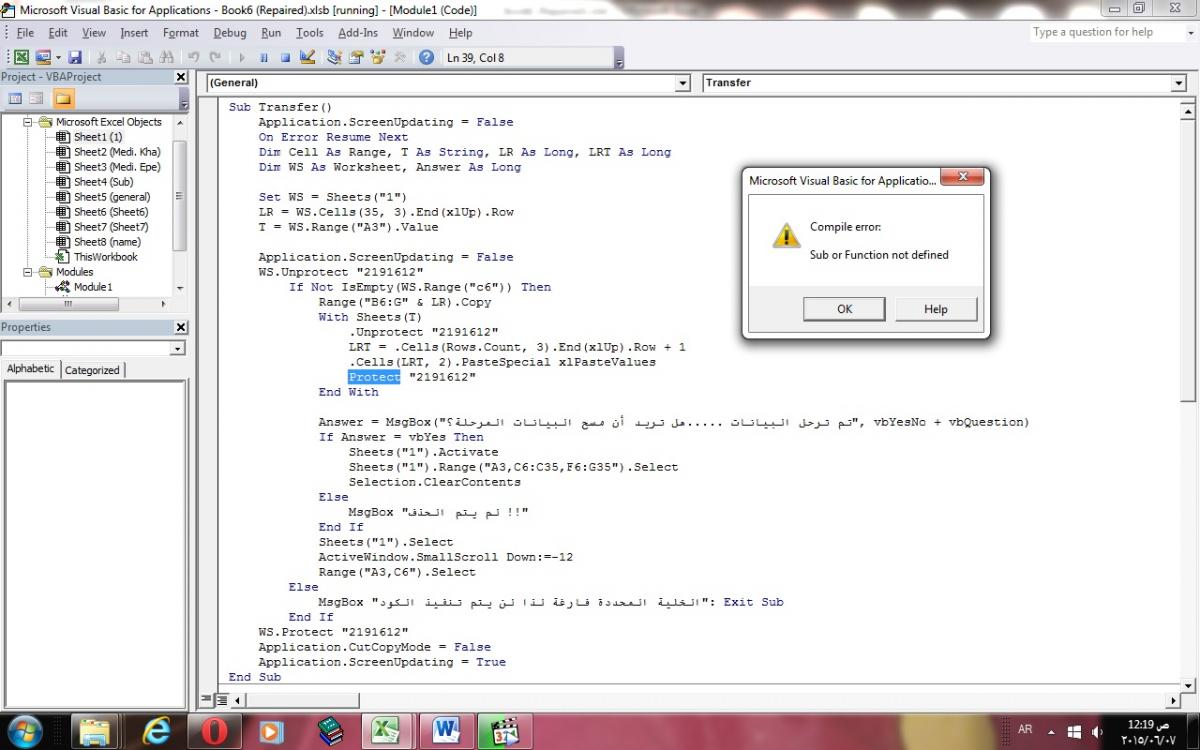The height and width of the screenshot is (750, 1200).
Task: Click Help in the compile error dialog
Action: pos(935,309)
